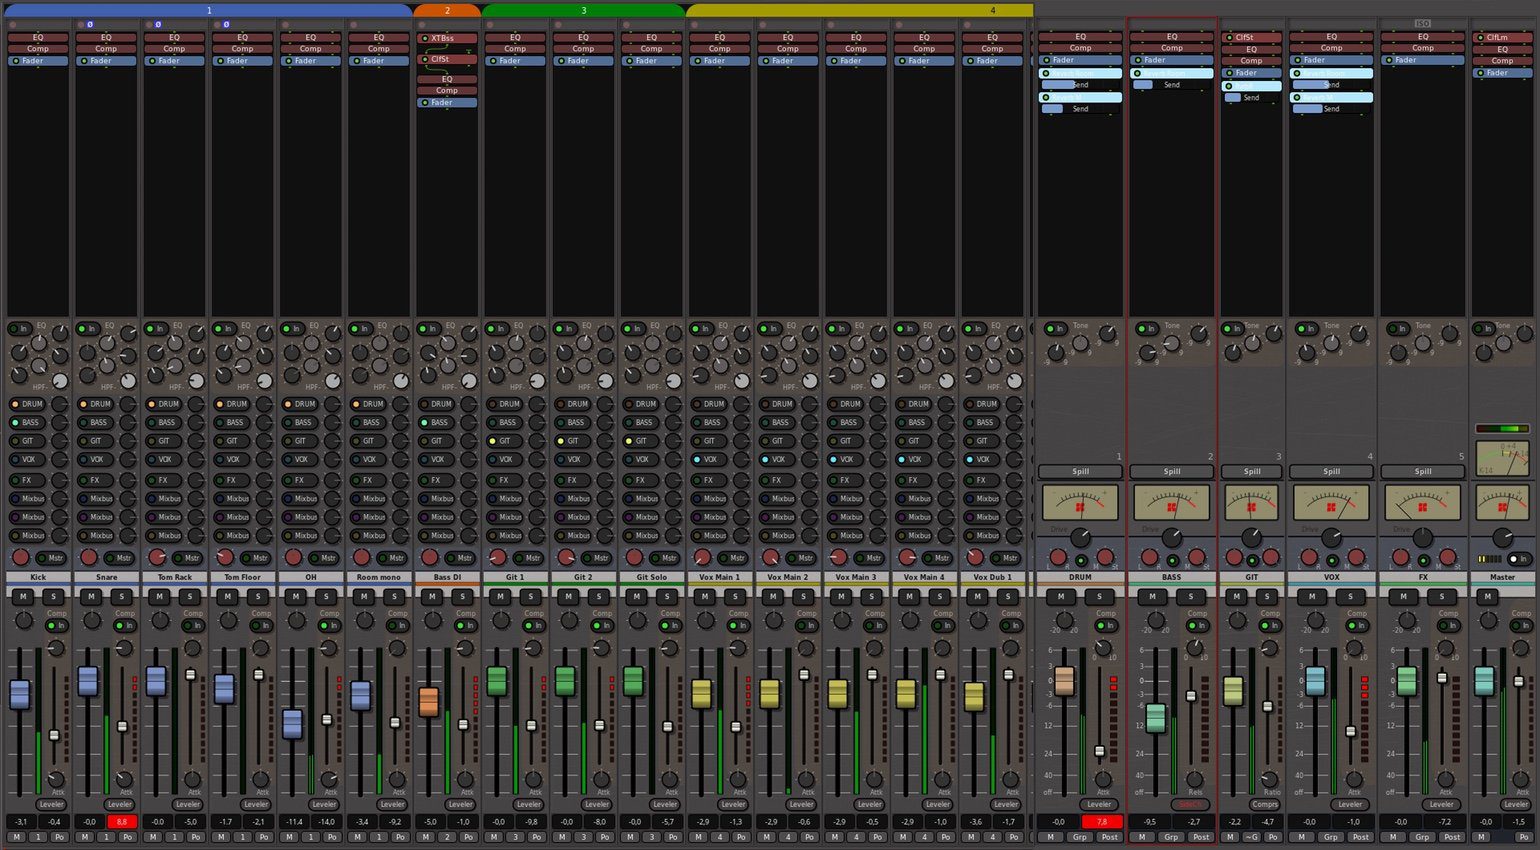Image resolution: width=1540 pixels, height=850 pixels.
Task: Click the Kick channel blue fader
Action: [x=19, y=694]
